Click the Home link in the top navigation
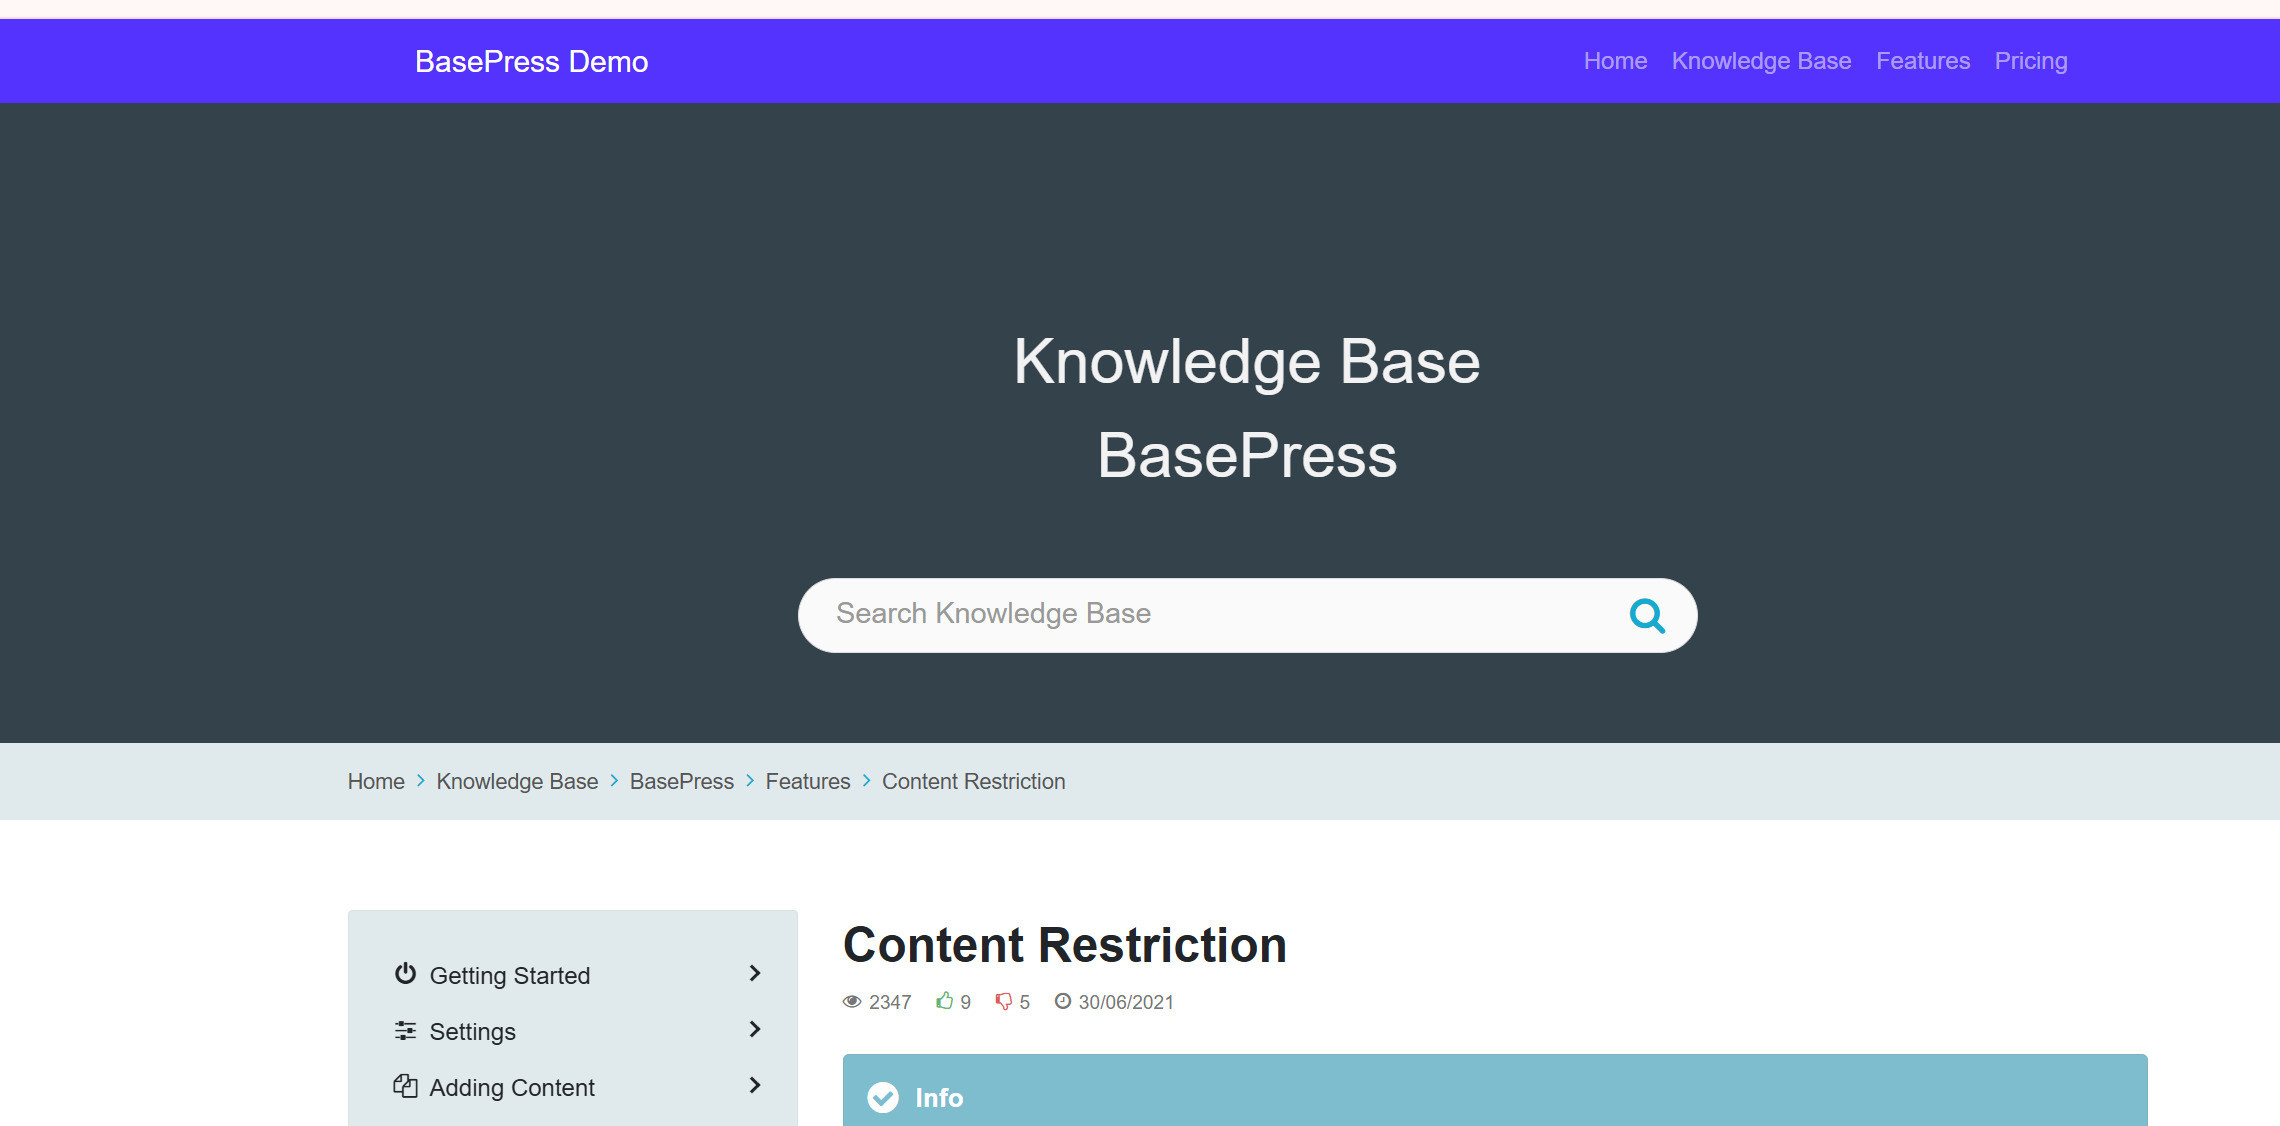The image size is (2280, 1126). point(1615,61)
